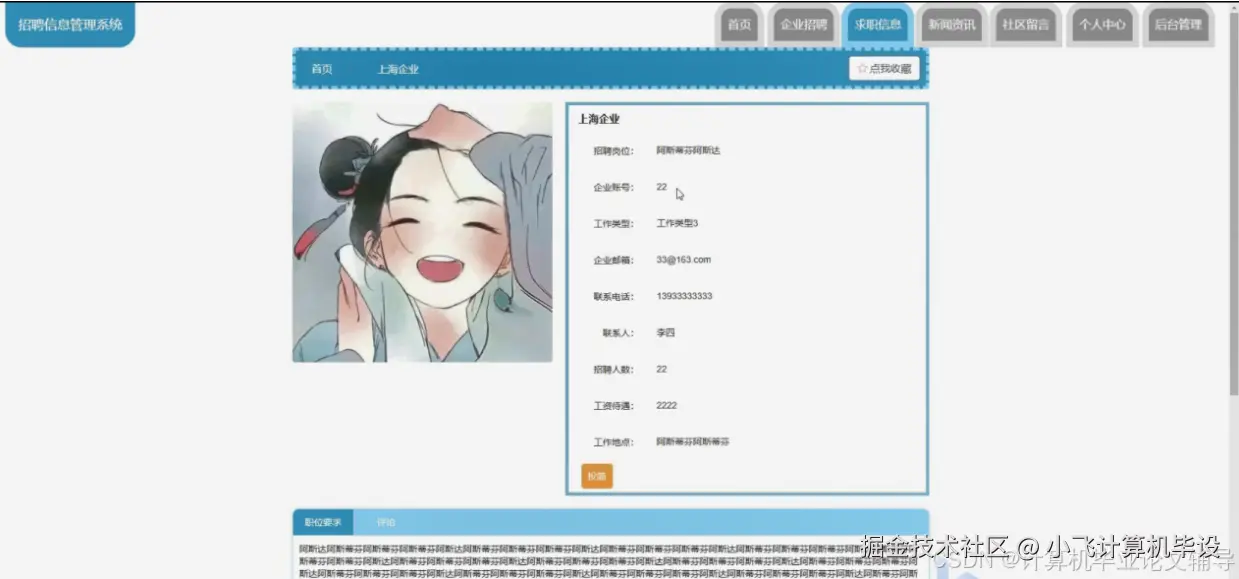Viewport: 1239px width, 579px height.
Task: Click 上海企业 in the breadcrumb bar
Action: 399,70
